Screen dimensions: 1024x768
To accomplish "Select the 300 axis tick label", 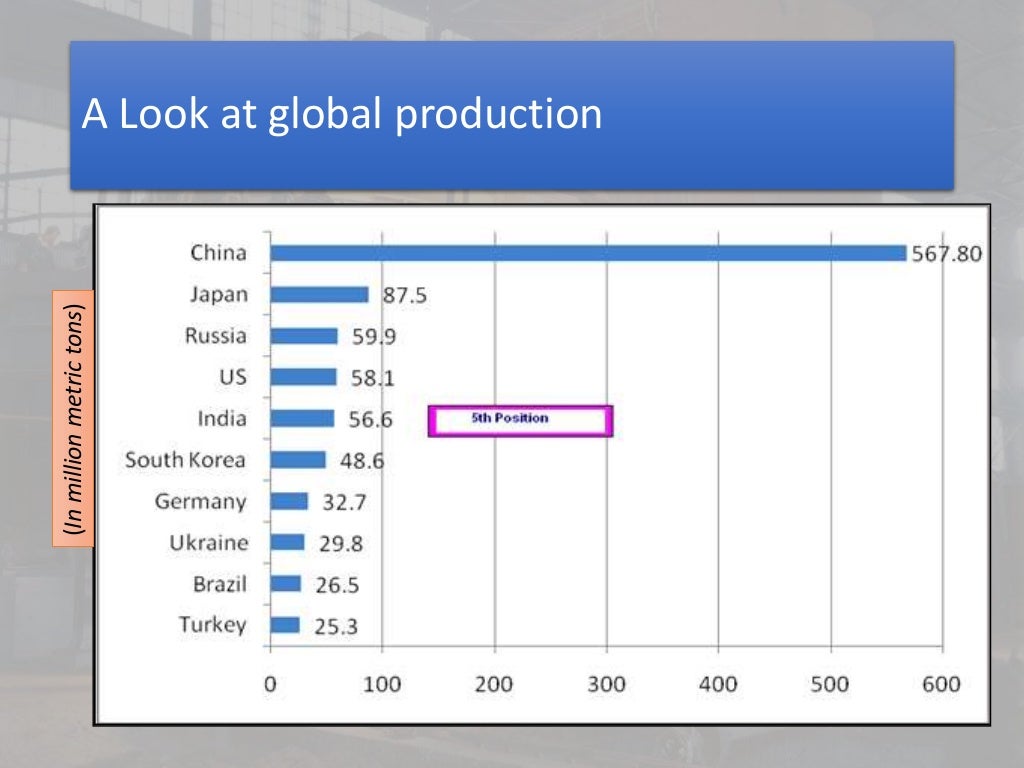I will (606, 684).
